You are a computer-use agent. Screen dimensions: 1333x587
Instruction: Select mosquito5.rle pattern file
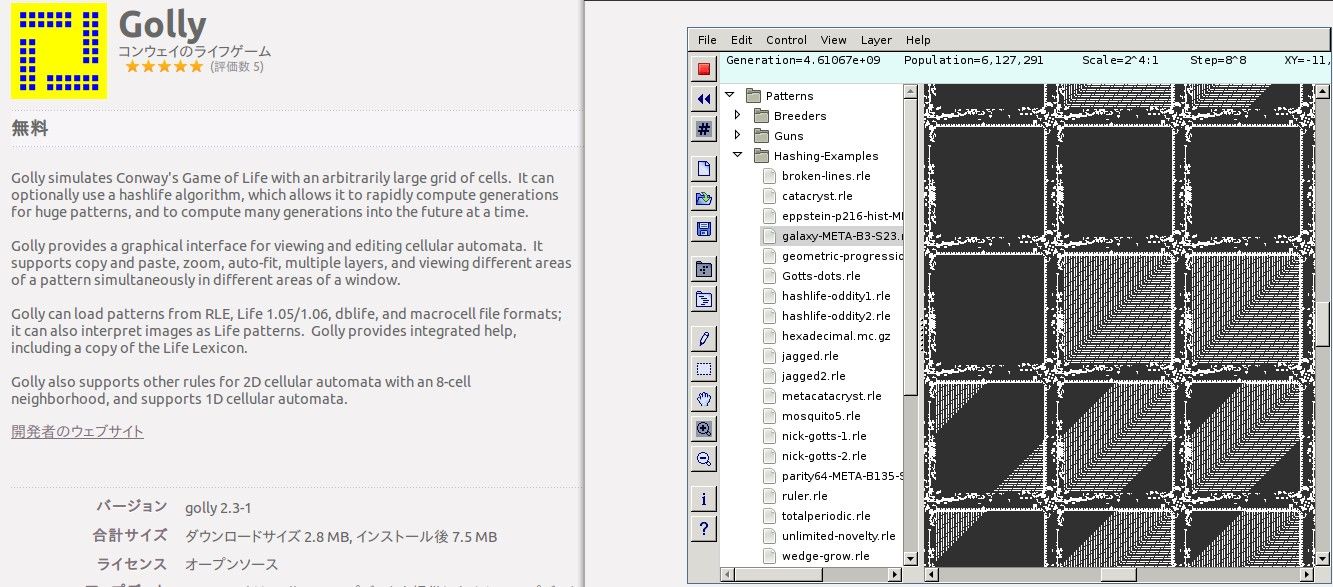[x=821, y=416]
